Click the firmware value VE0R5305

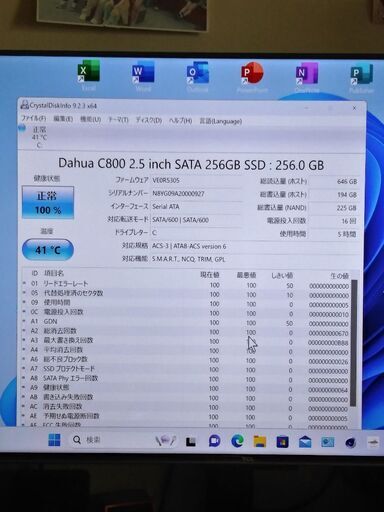166,180
